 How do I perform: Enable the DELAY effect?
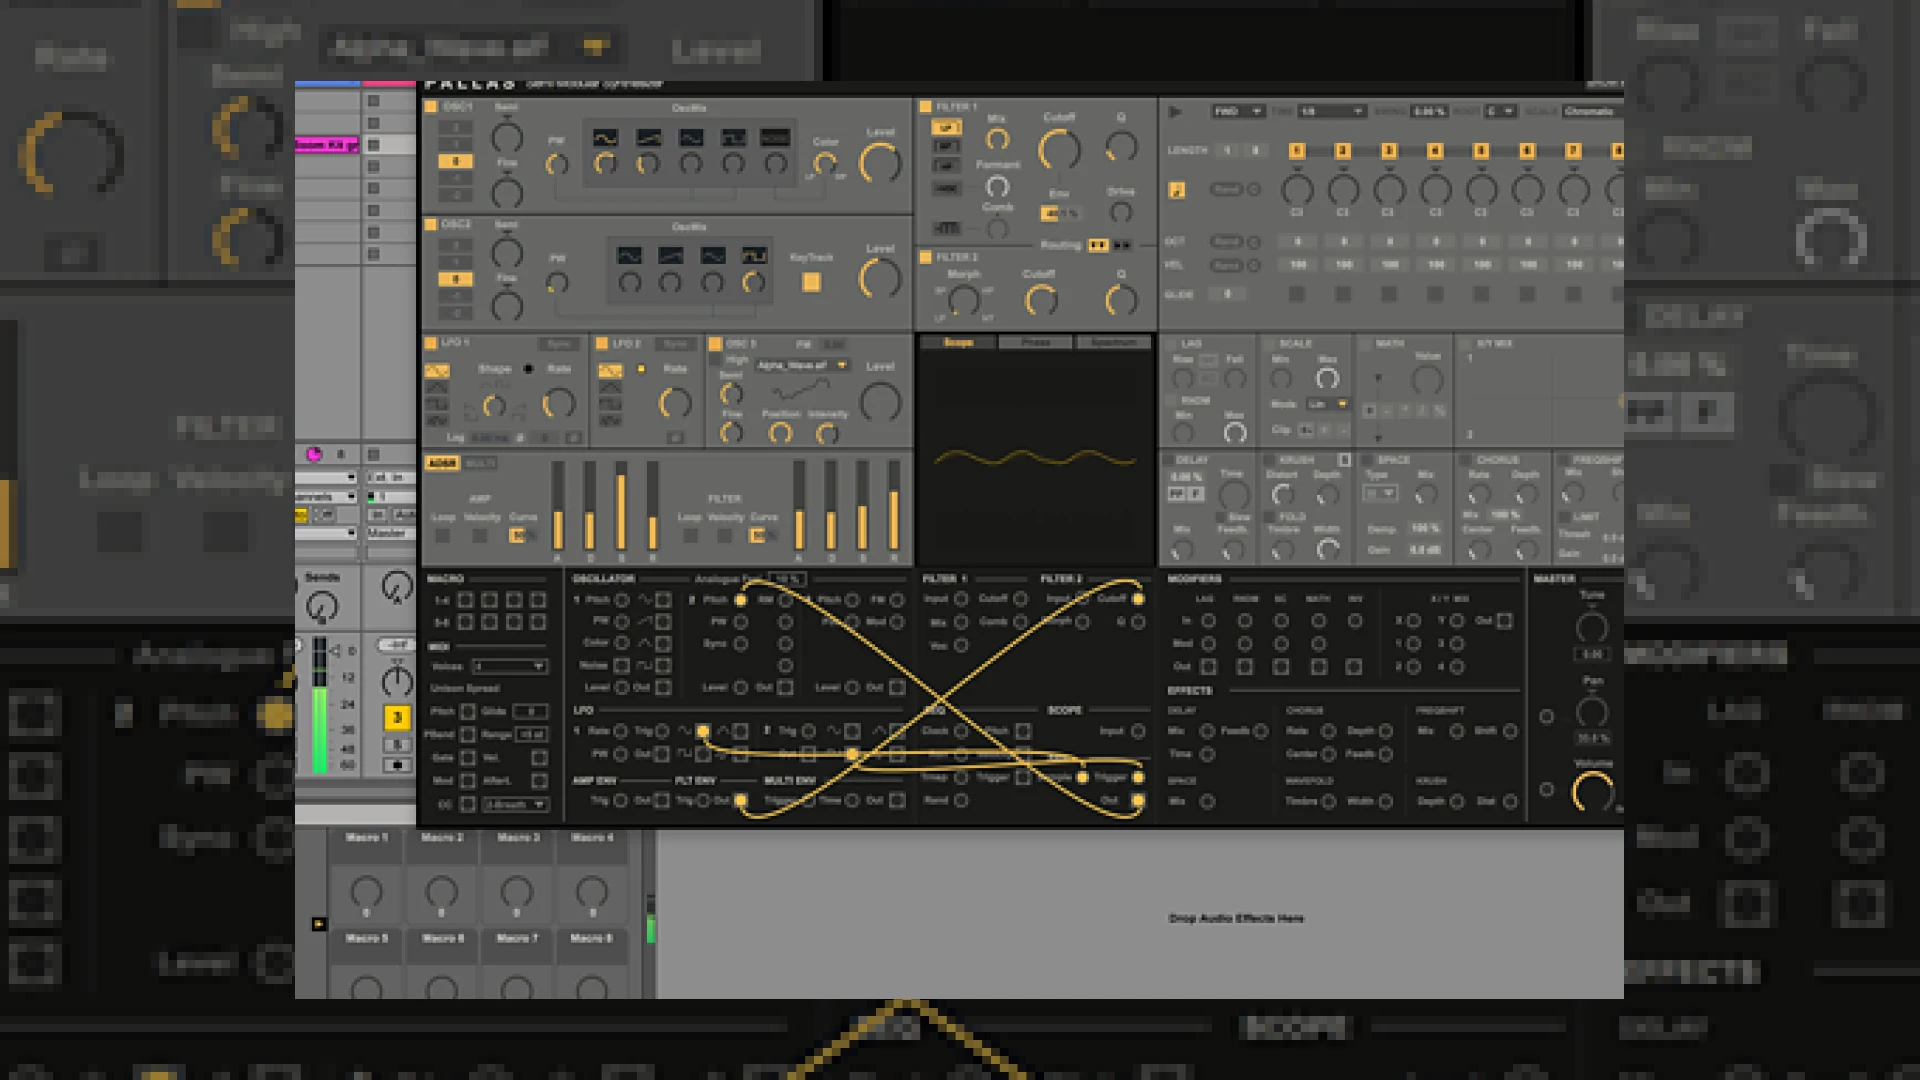1167,460
